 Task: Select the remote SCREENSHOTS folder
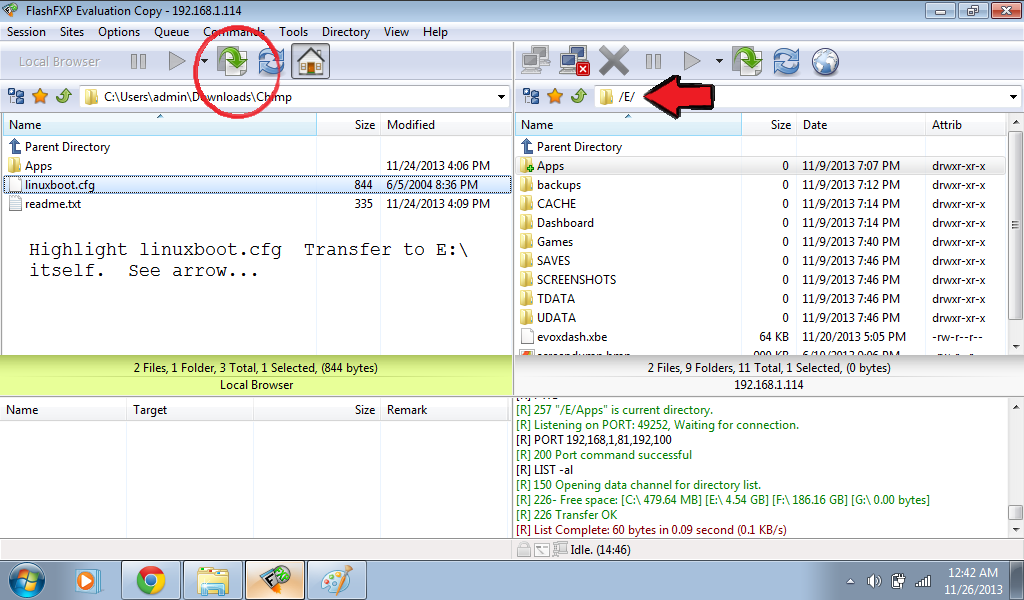761,279
